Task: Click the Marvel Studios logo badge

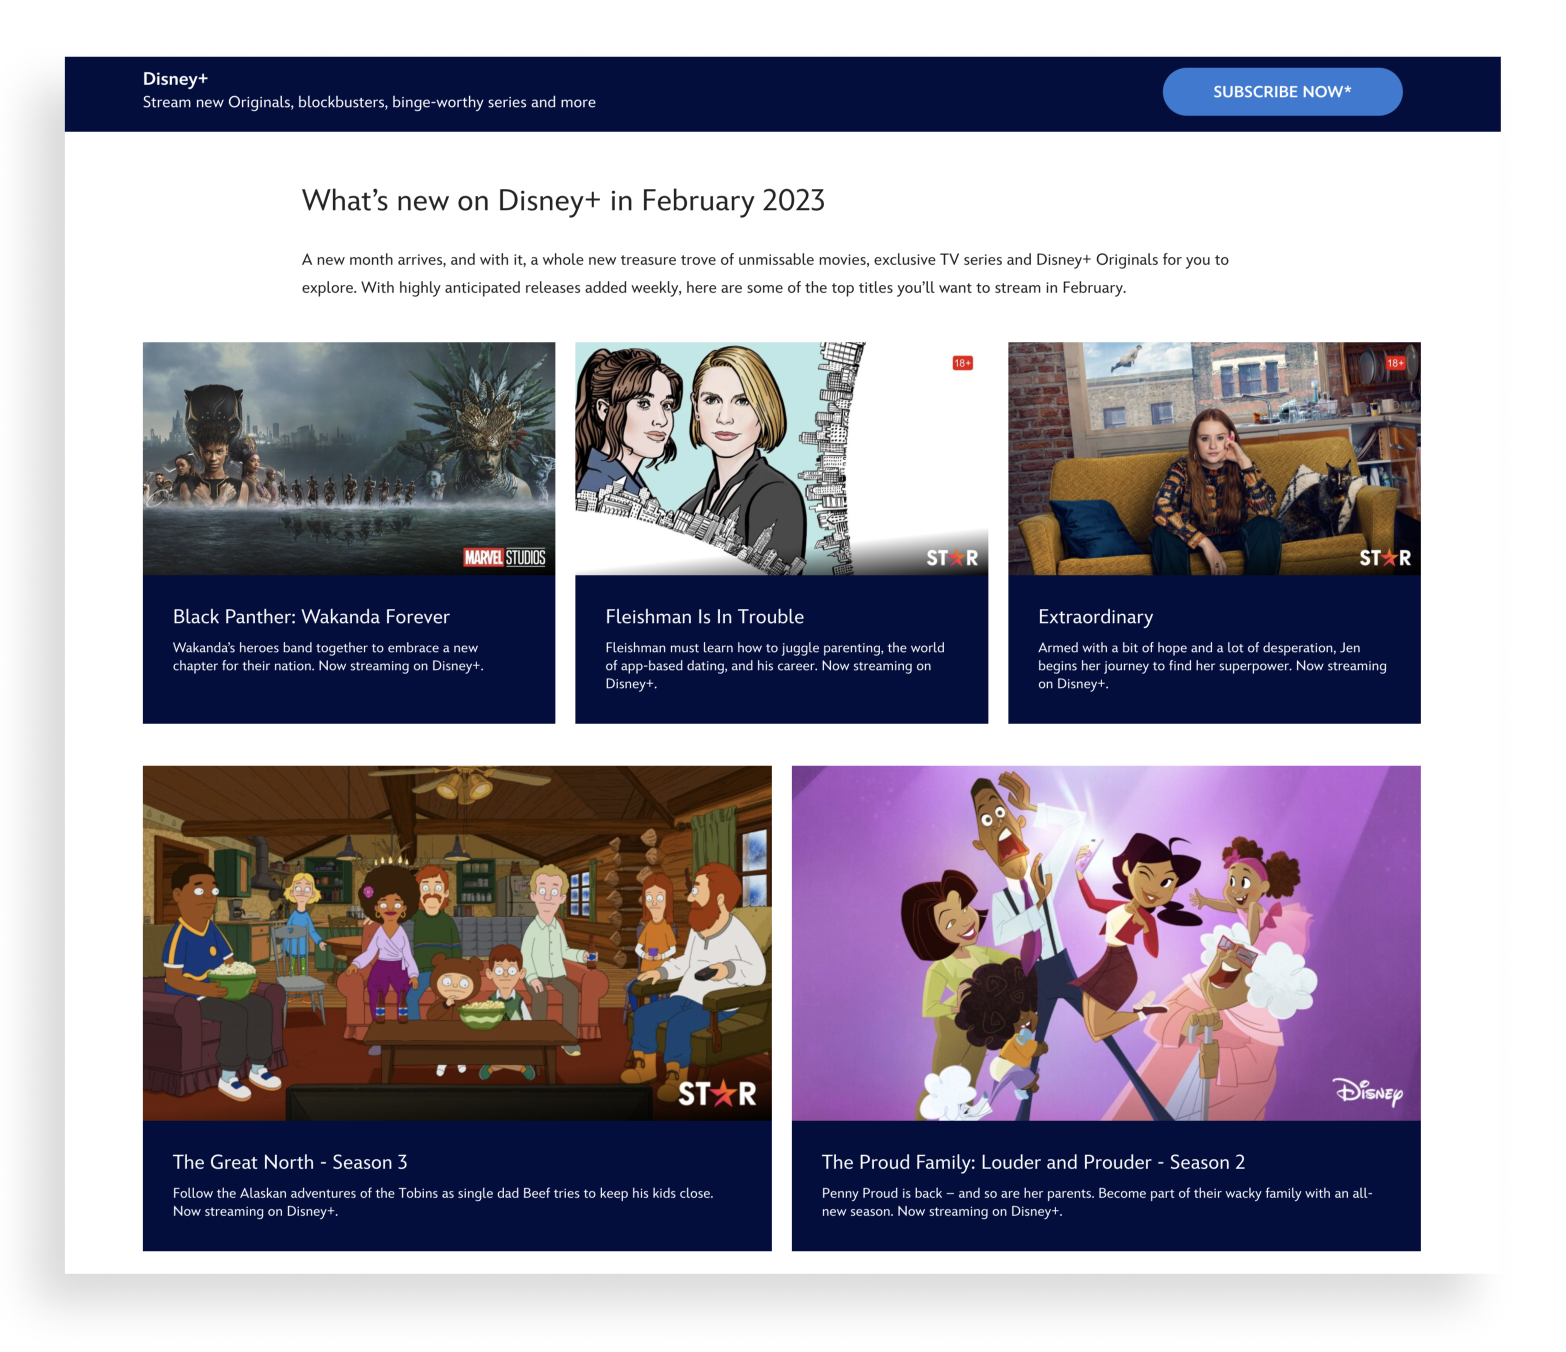Action: (x=505, y=557)
